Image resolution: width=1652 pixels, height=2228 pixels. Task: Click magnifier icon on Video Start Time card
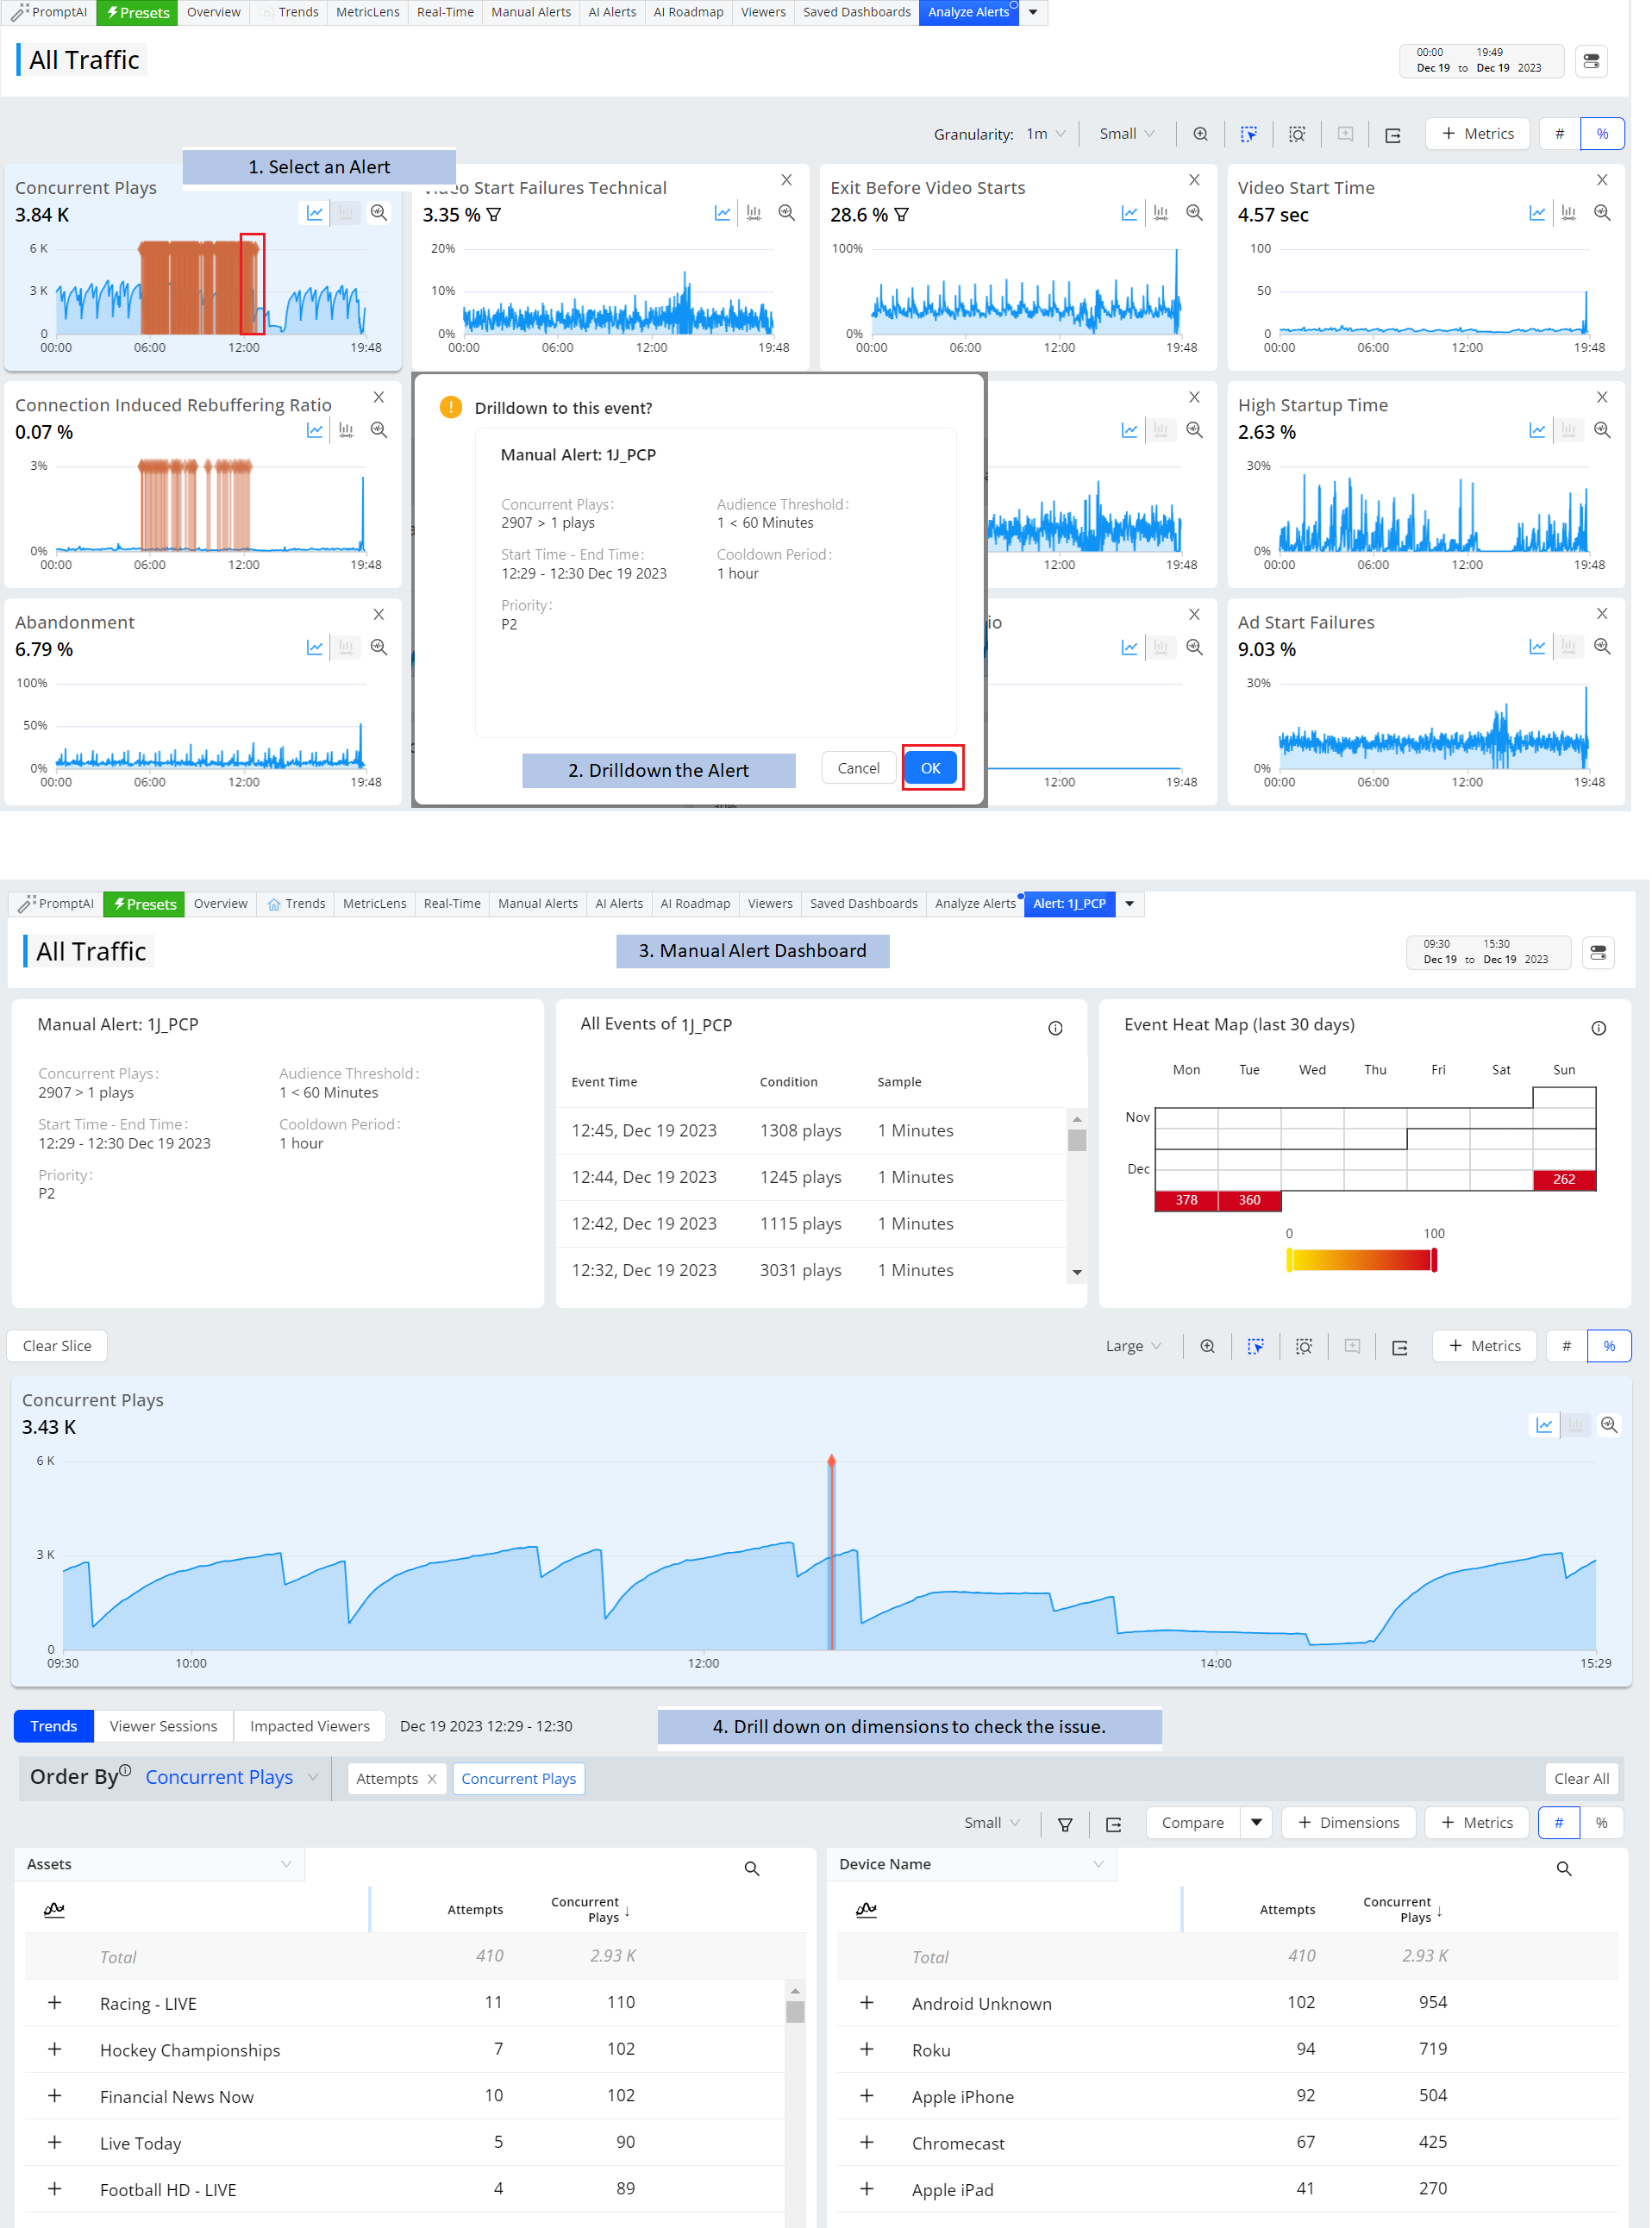point(1601,213)
